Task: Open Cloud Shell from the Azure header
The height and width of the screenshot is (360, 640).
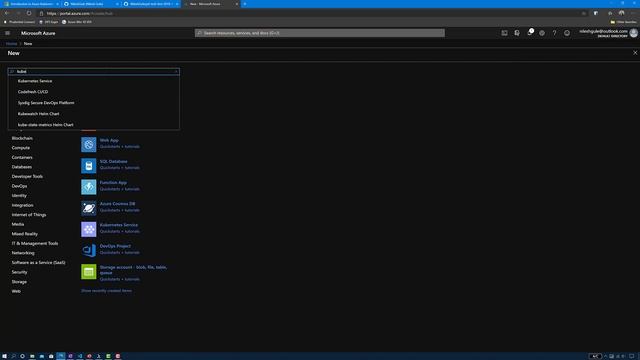Action: pos(504,33)
